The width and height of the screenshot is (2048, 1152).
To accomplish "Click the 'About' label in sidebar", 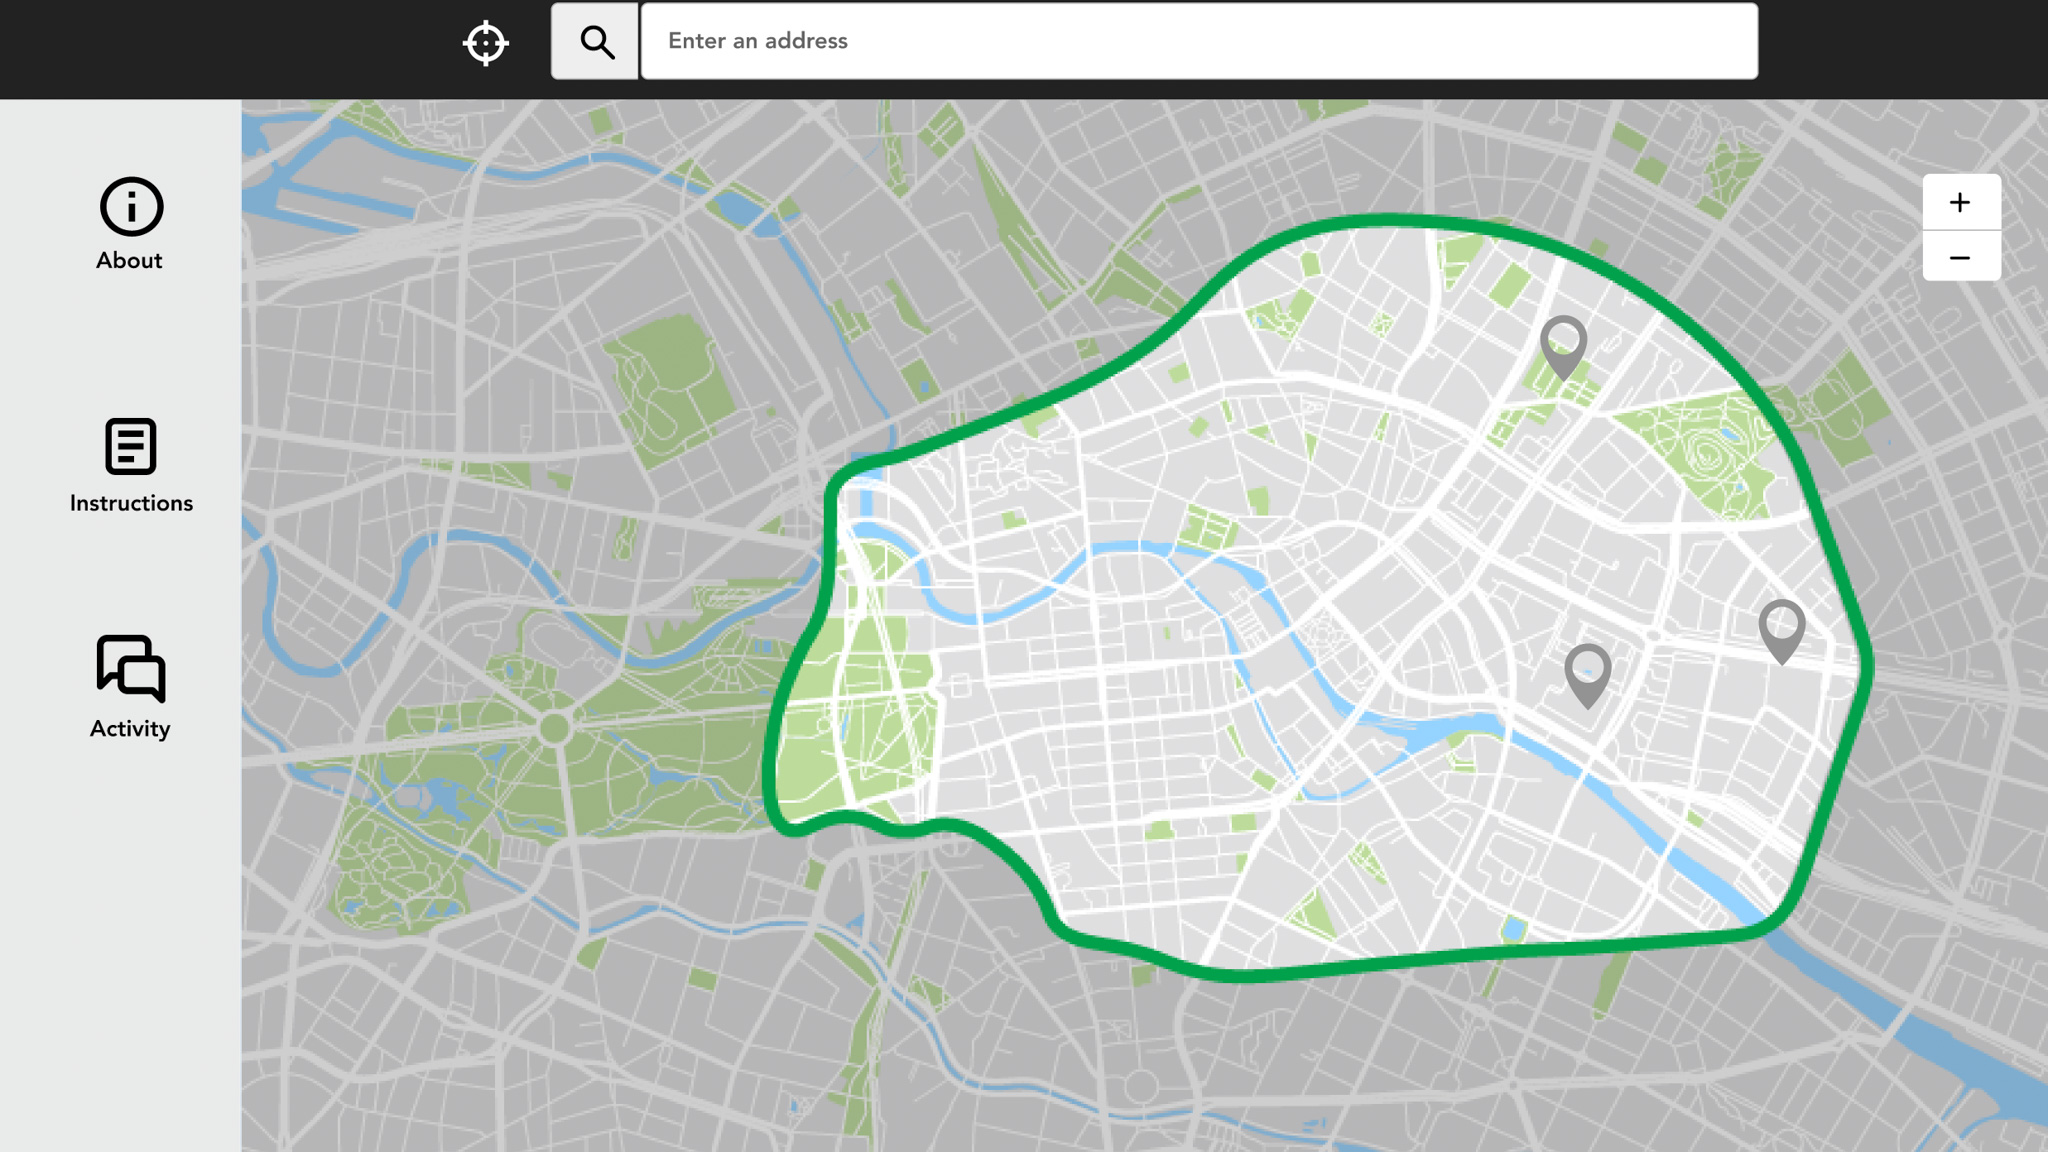I will pos(129,260).
